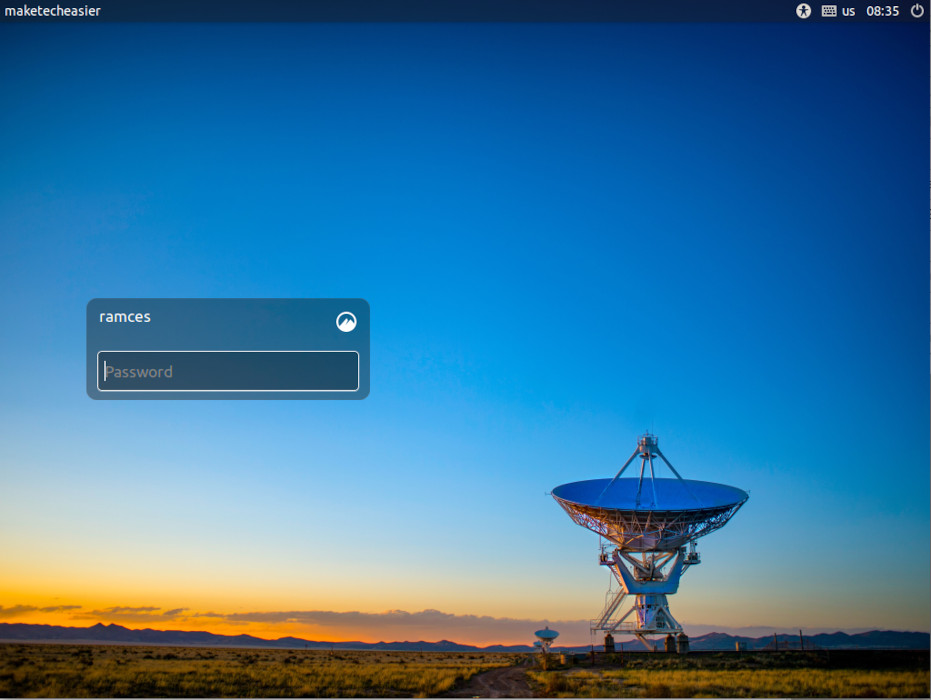This screenshot has height=700, width=931.
Task: Click the keyboard indicator in the top bar
Action: (829, 11)
